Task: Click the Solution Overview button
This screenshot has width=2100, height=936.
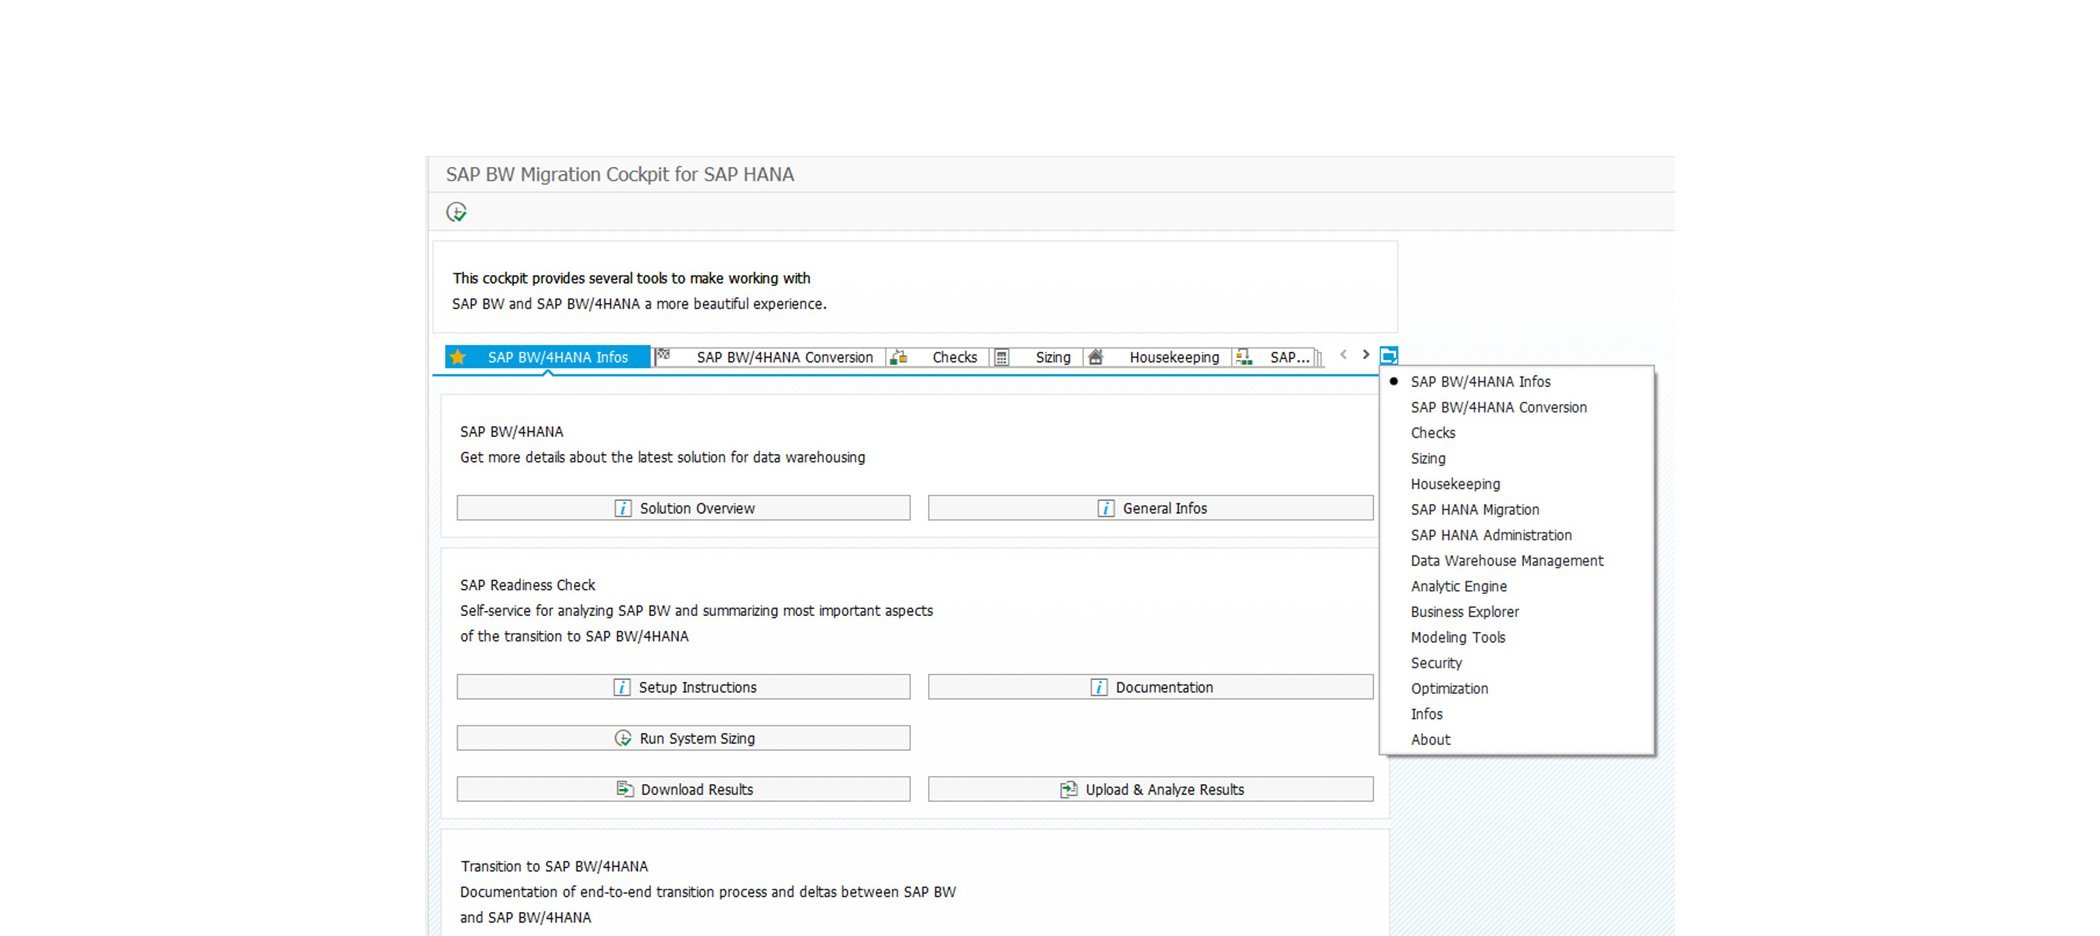Action: (683, 508)
